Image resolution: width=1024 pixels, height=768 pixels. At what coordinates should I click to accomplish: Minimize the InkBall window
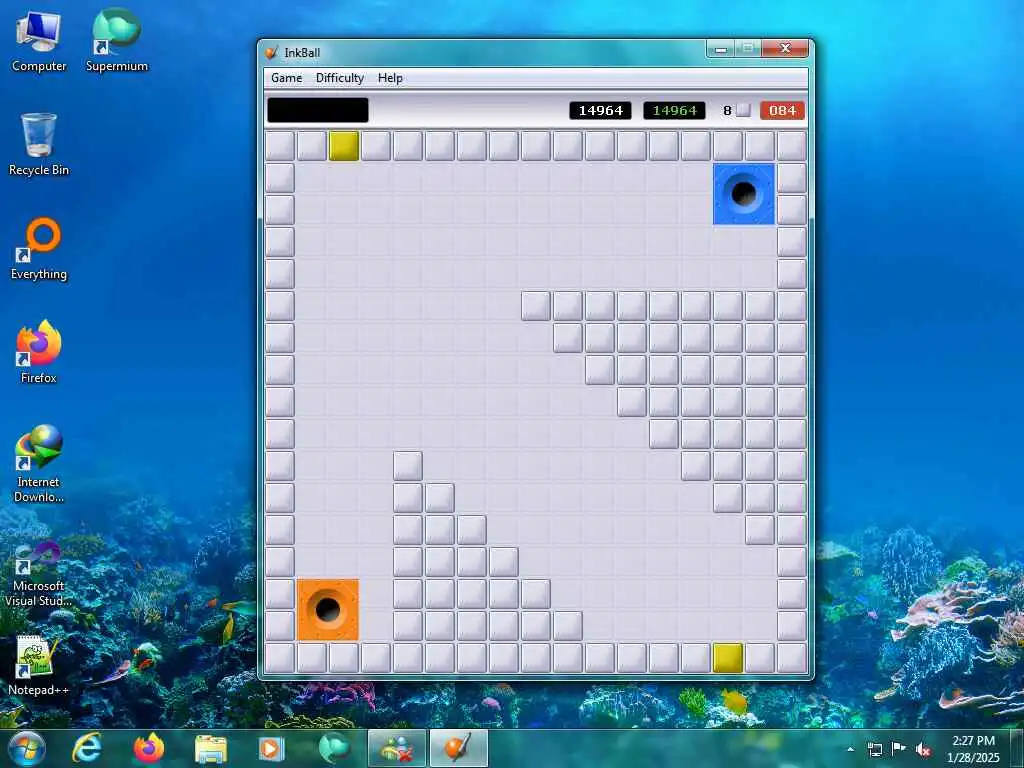[721, 49]
